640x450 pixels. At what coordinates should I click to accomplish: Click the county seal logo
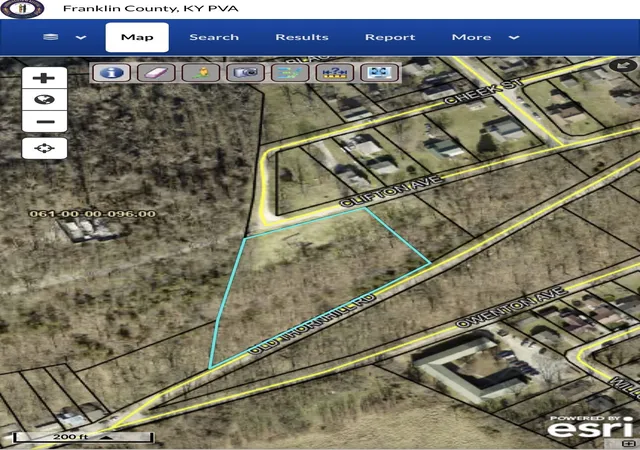[x=22, y=8]
